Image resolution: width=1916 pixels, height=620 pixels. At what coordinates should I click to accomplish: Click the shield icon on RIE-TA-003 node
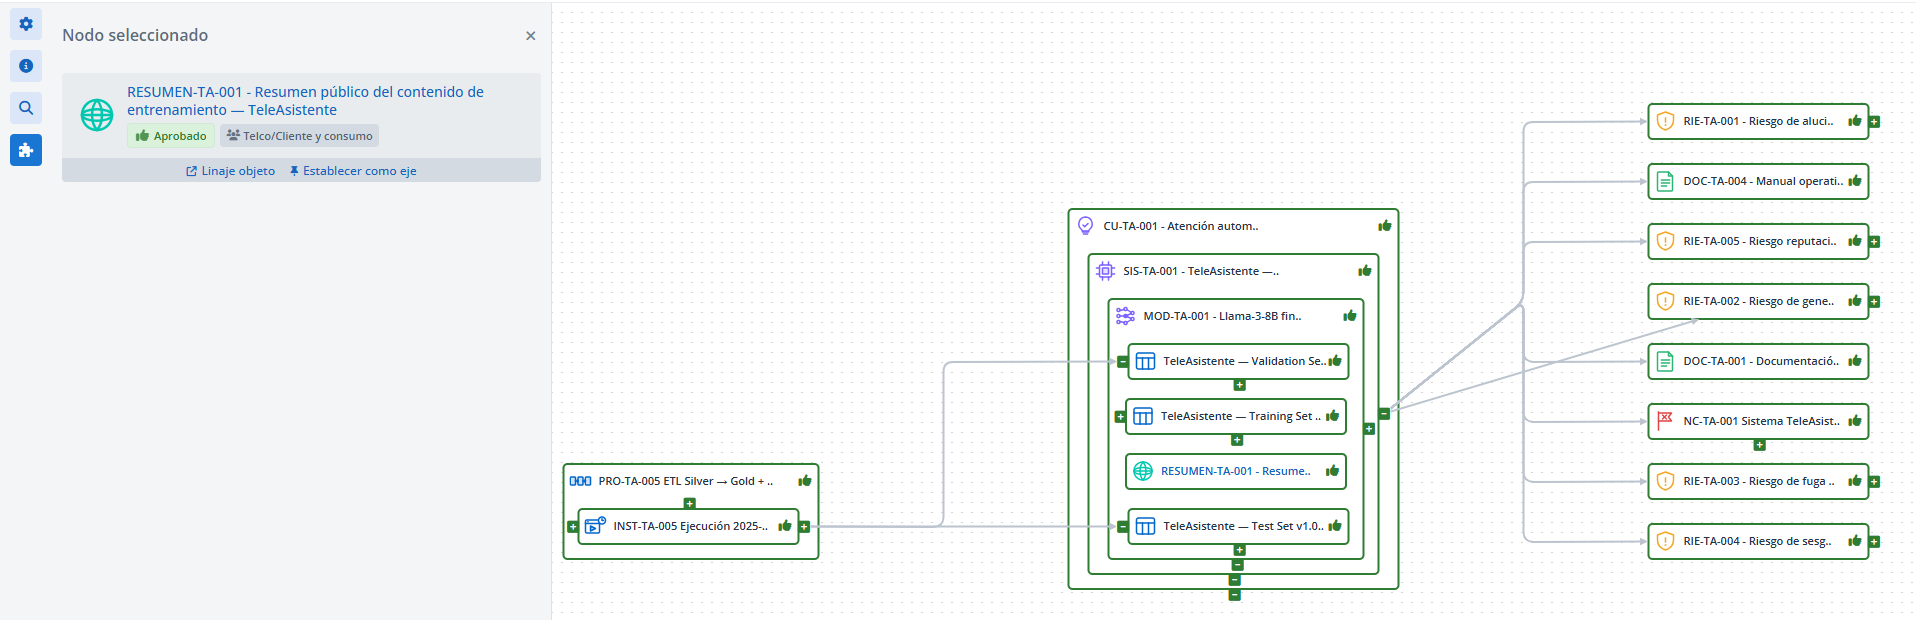pos(1665,481)
